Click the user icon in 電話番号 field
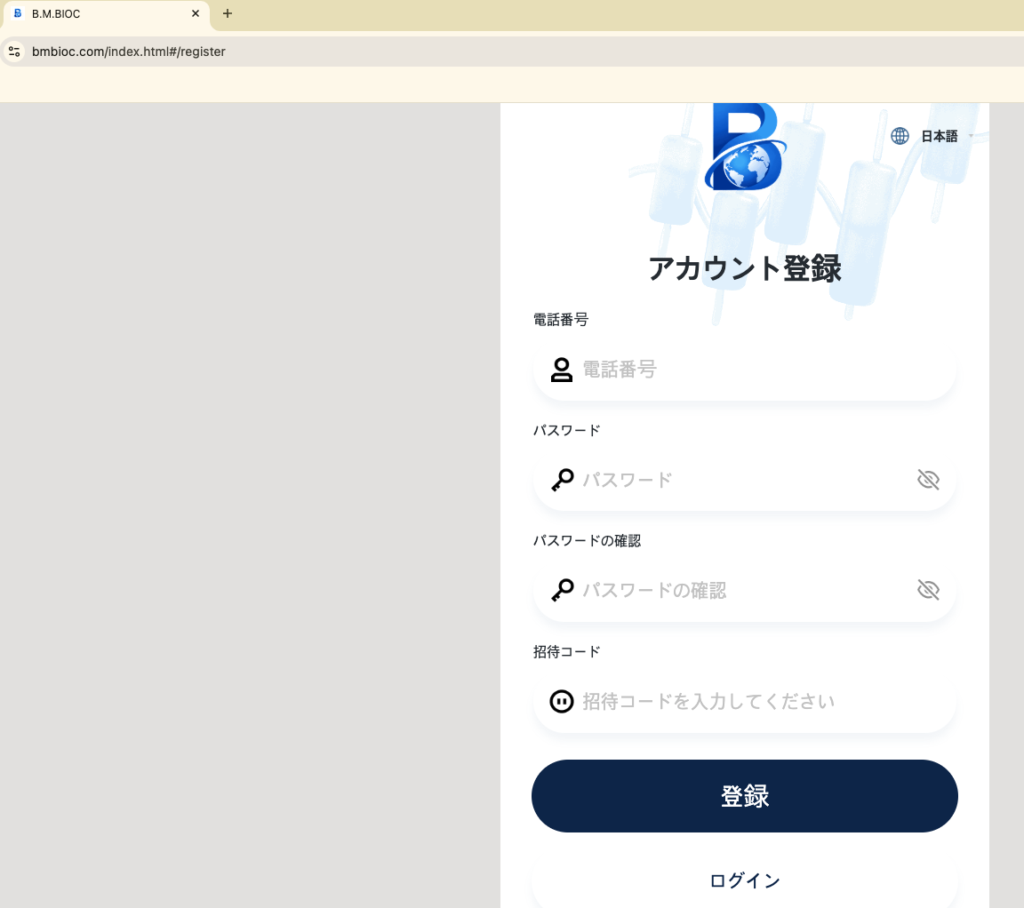Screen dimensions: 1024x908 point(561,370)
